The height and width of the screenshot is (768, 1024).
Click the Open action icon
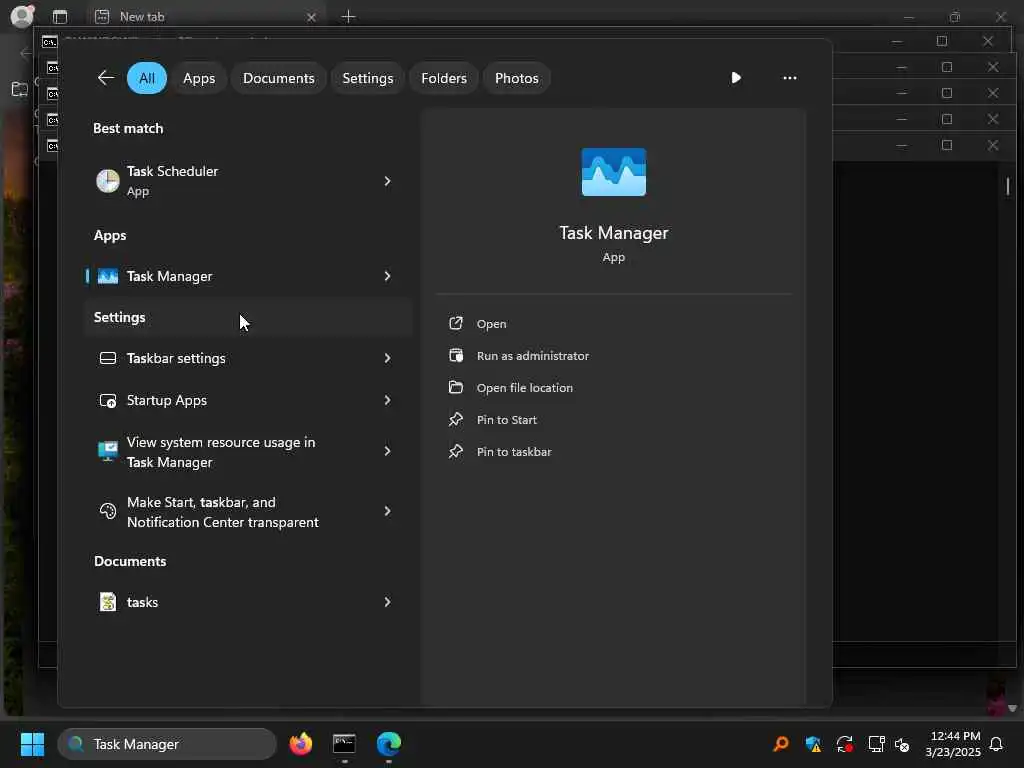456,323
